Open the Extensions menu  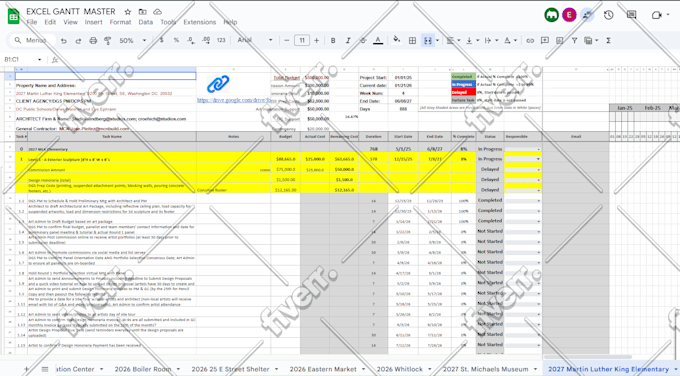(x=199, y=22)
